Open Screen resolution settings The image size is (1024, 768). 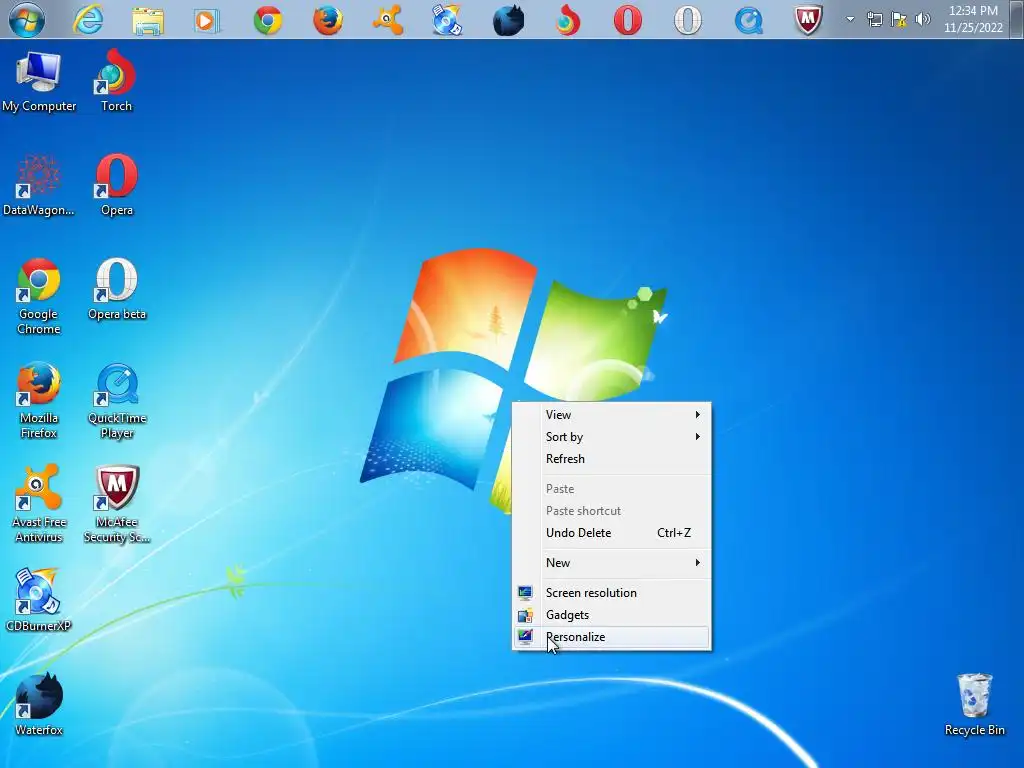coord(611,593)
